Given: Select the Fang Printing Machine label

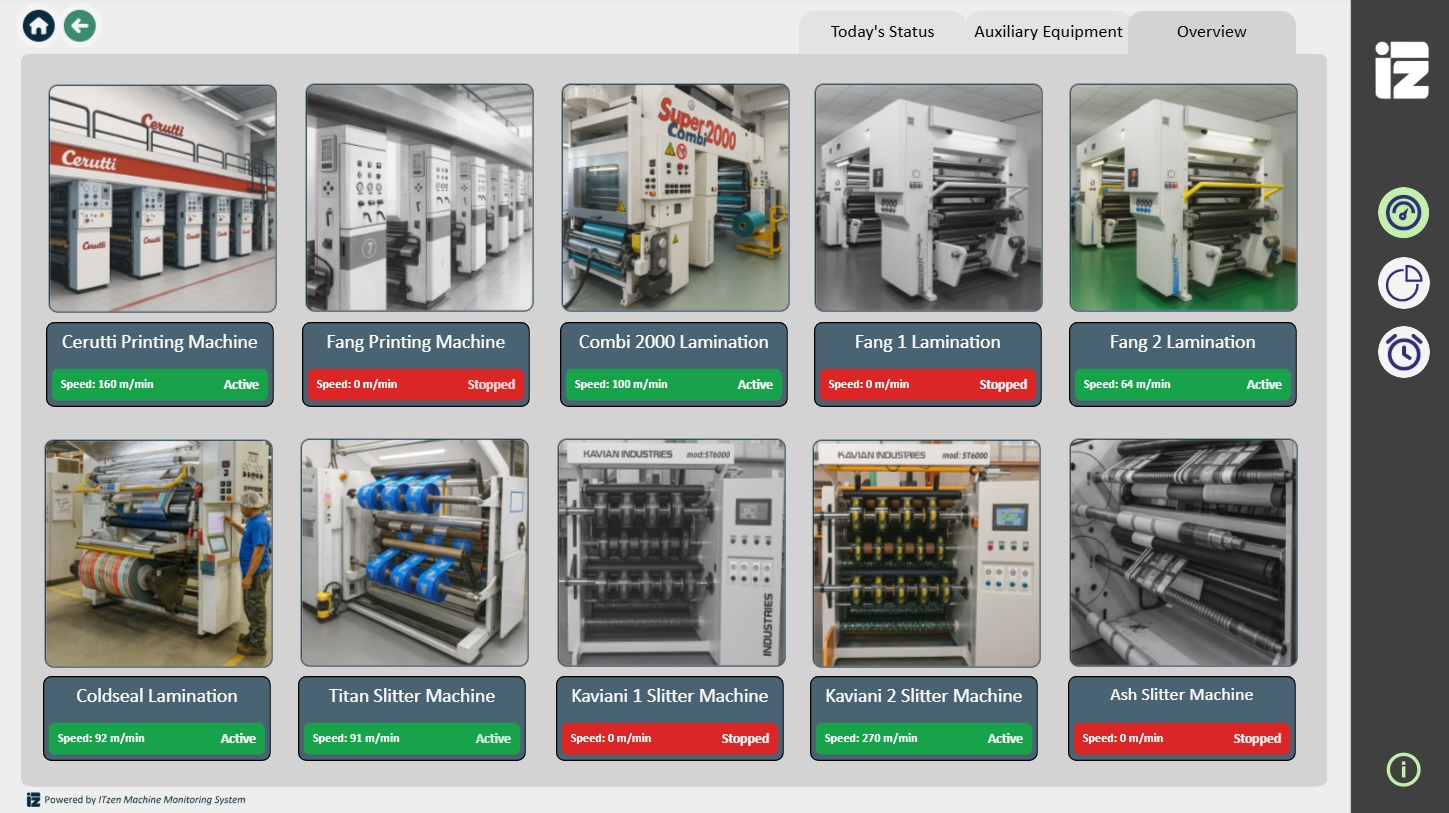Looking at the screenshot, I should (415, 342).
